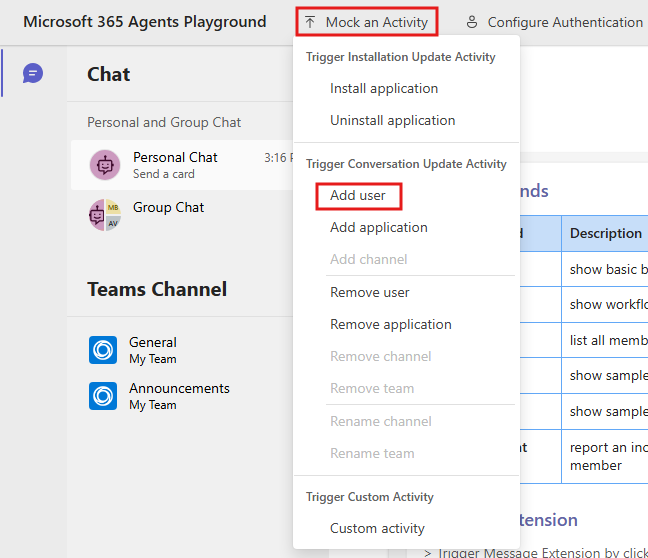Screen dimensions: 648x558
Task: Click the person icon beside Configure Authentication
Action: tap(472, 22)
